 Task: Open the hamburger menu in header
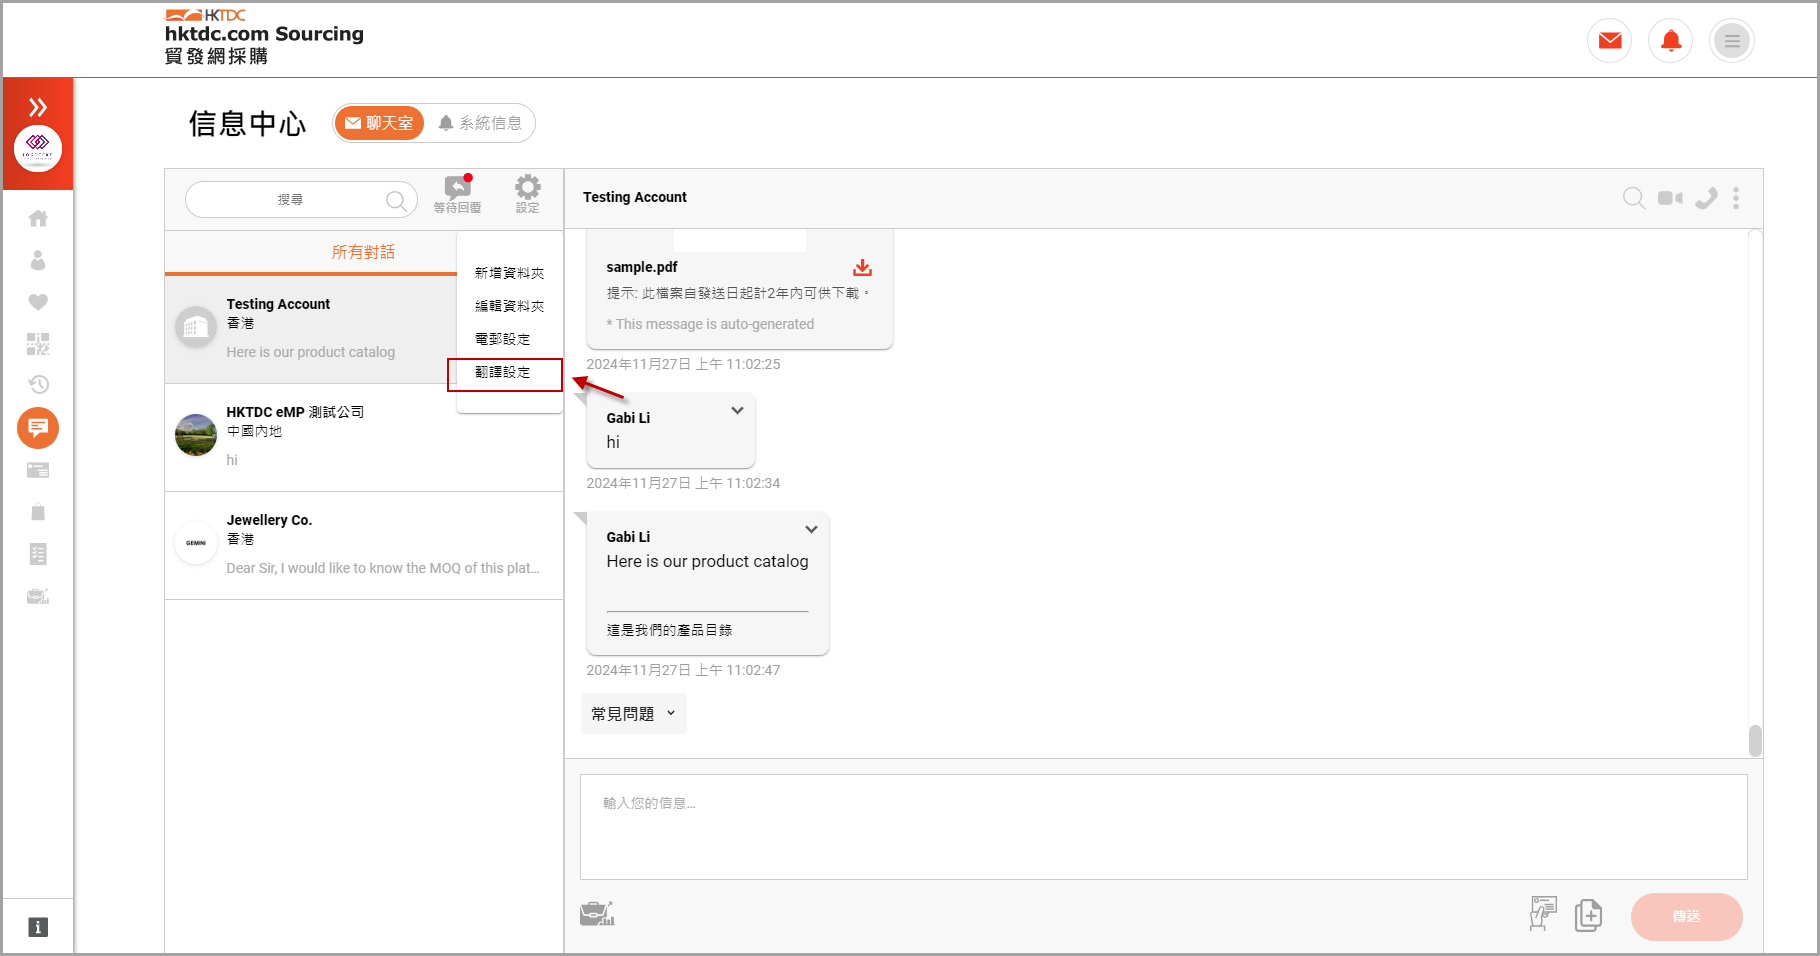click(x=1732, y=41)
